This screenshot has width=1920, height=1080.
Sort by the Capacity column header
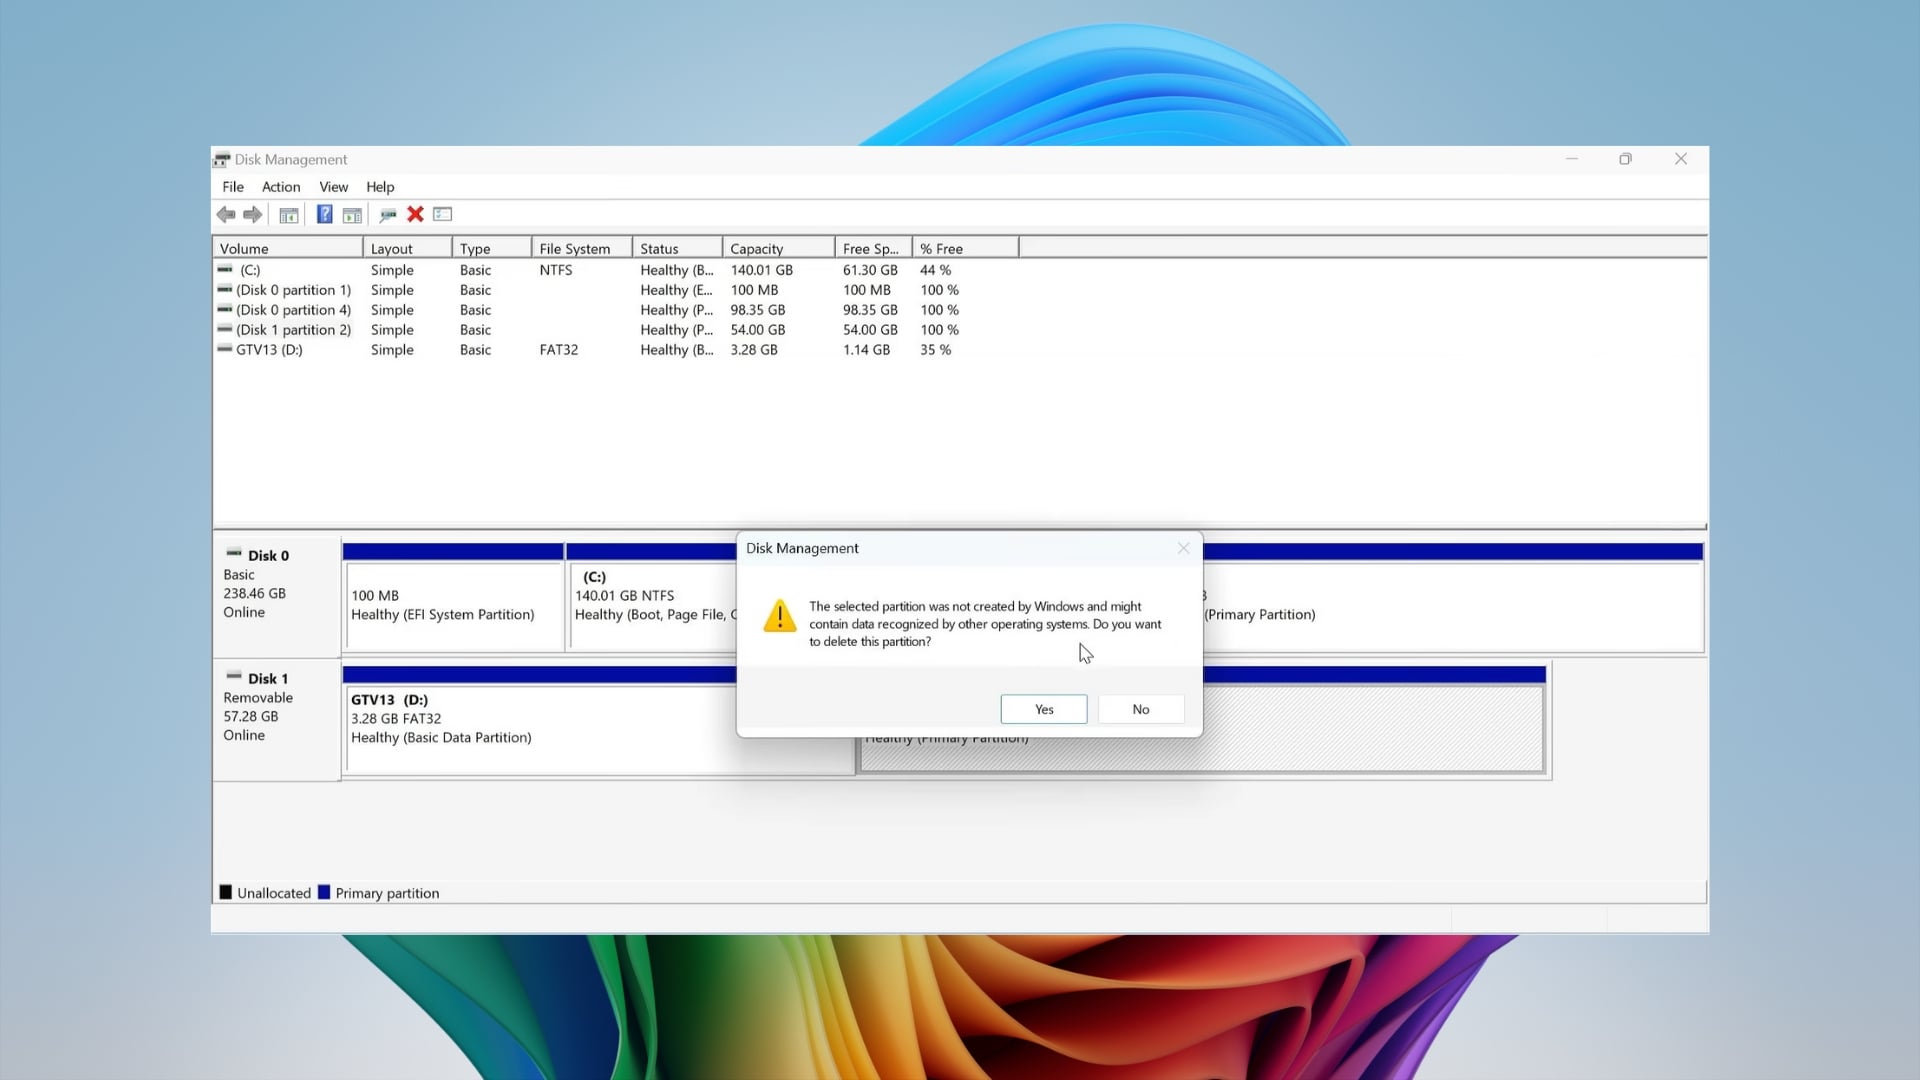(x=779, y=248)
